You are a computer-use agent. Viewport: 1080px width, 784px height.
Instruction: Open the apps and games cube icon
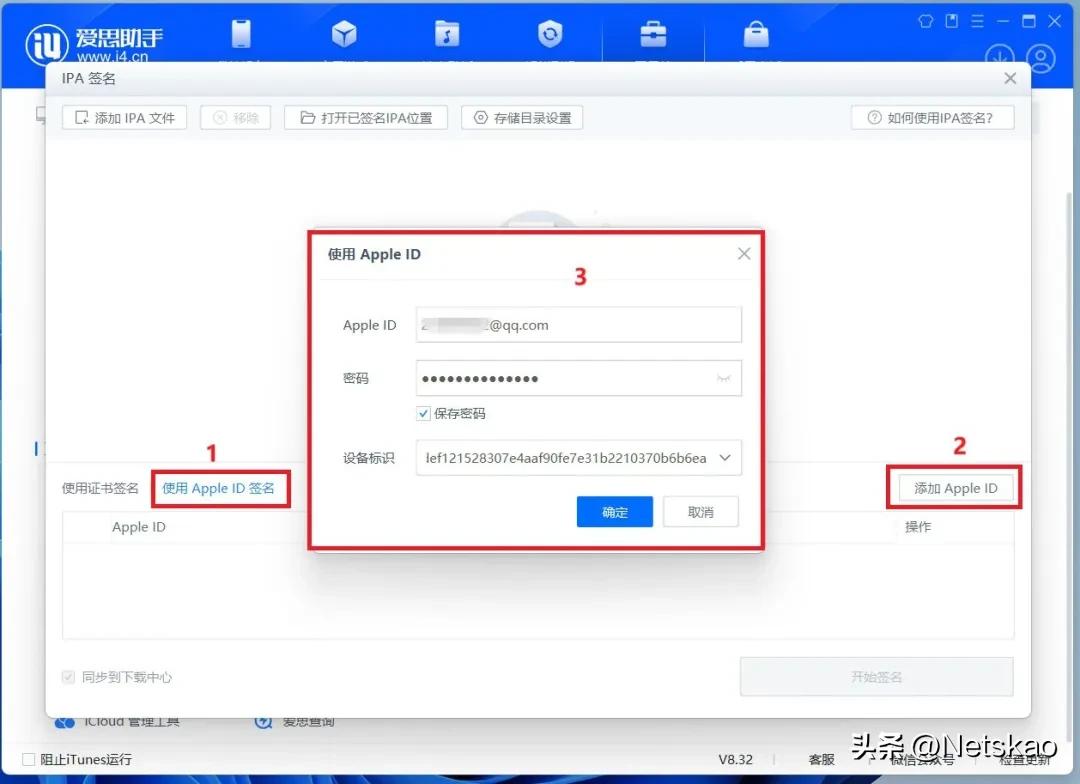[x=344, y=33]
